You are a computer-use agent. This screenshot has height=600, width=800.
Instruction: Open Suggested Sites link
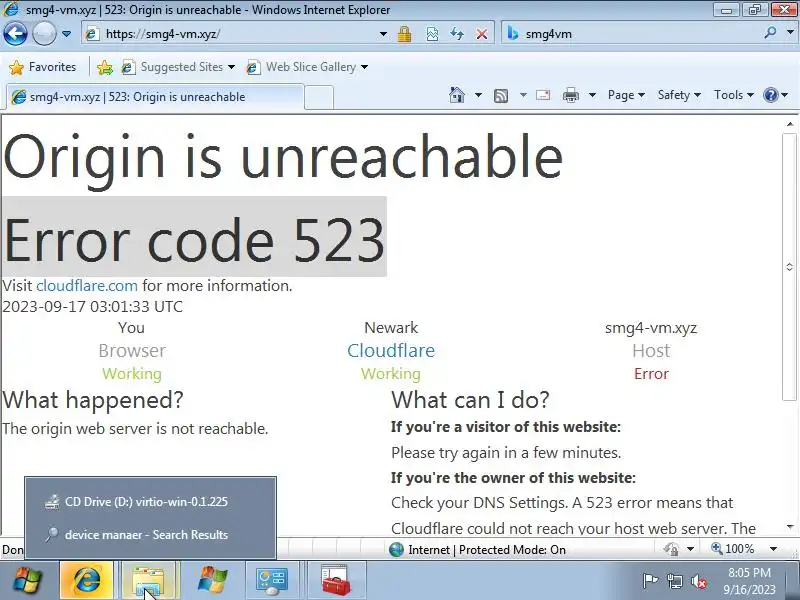click(181, 67)
